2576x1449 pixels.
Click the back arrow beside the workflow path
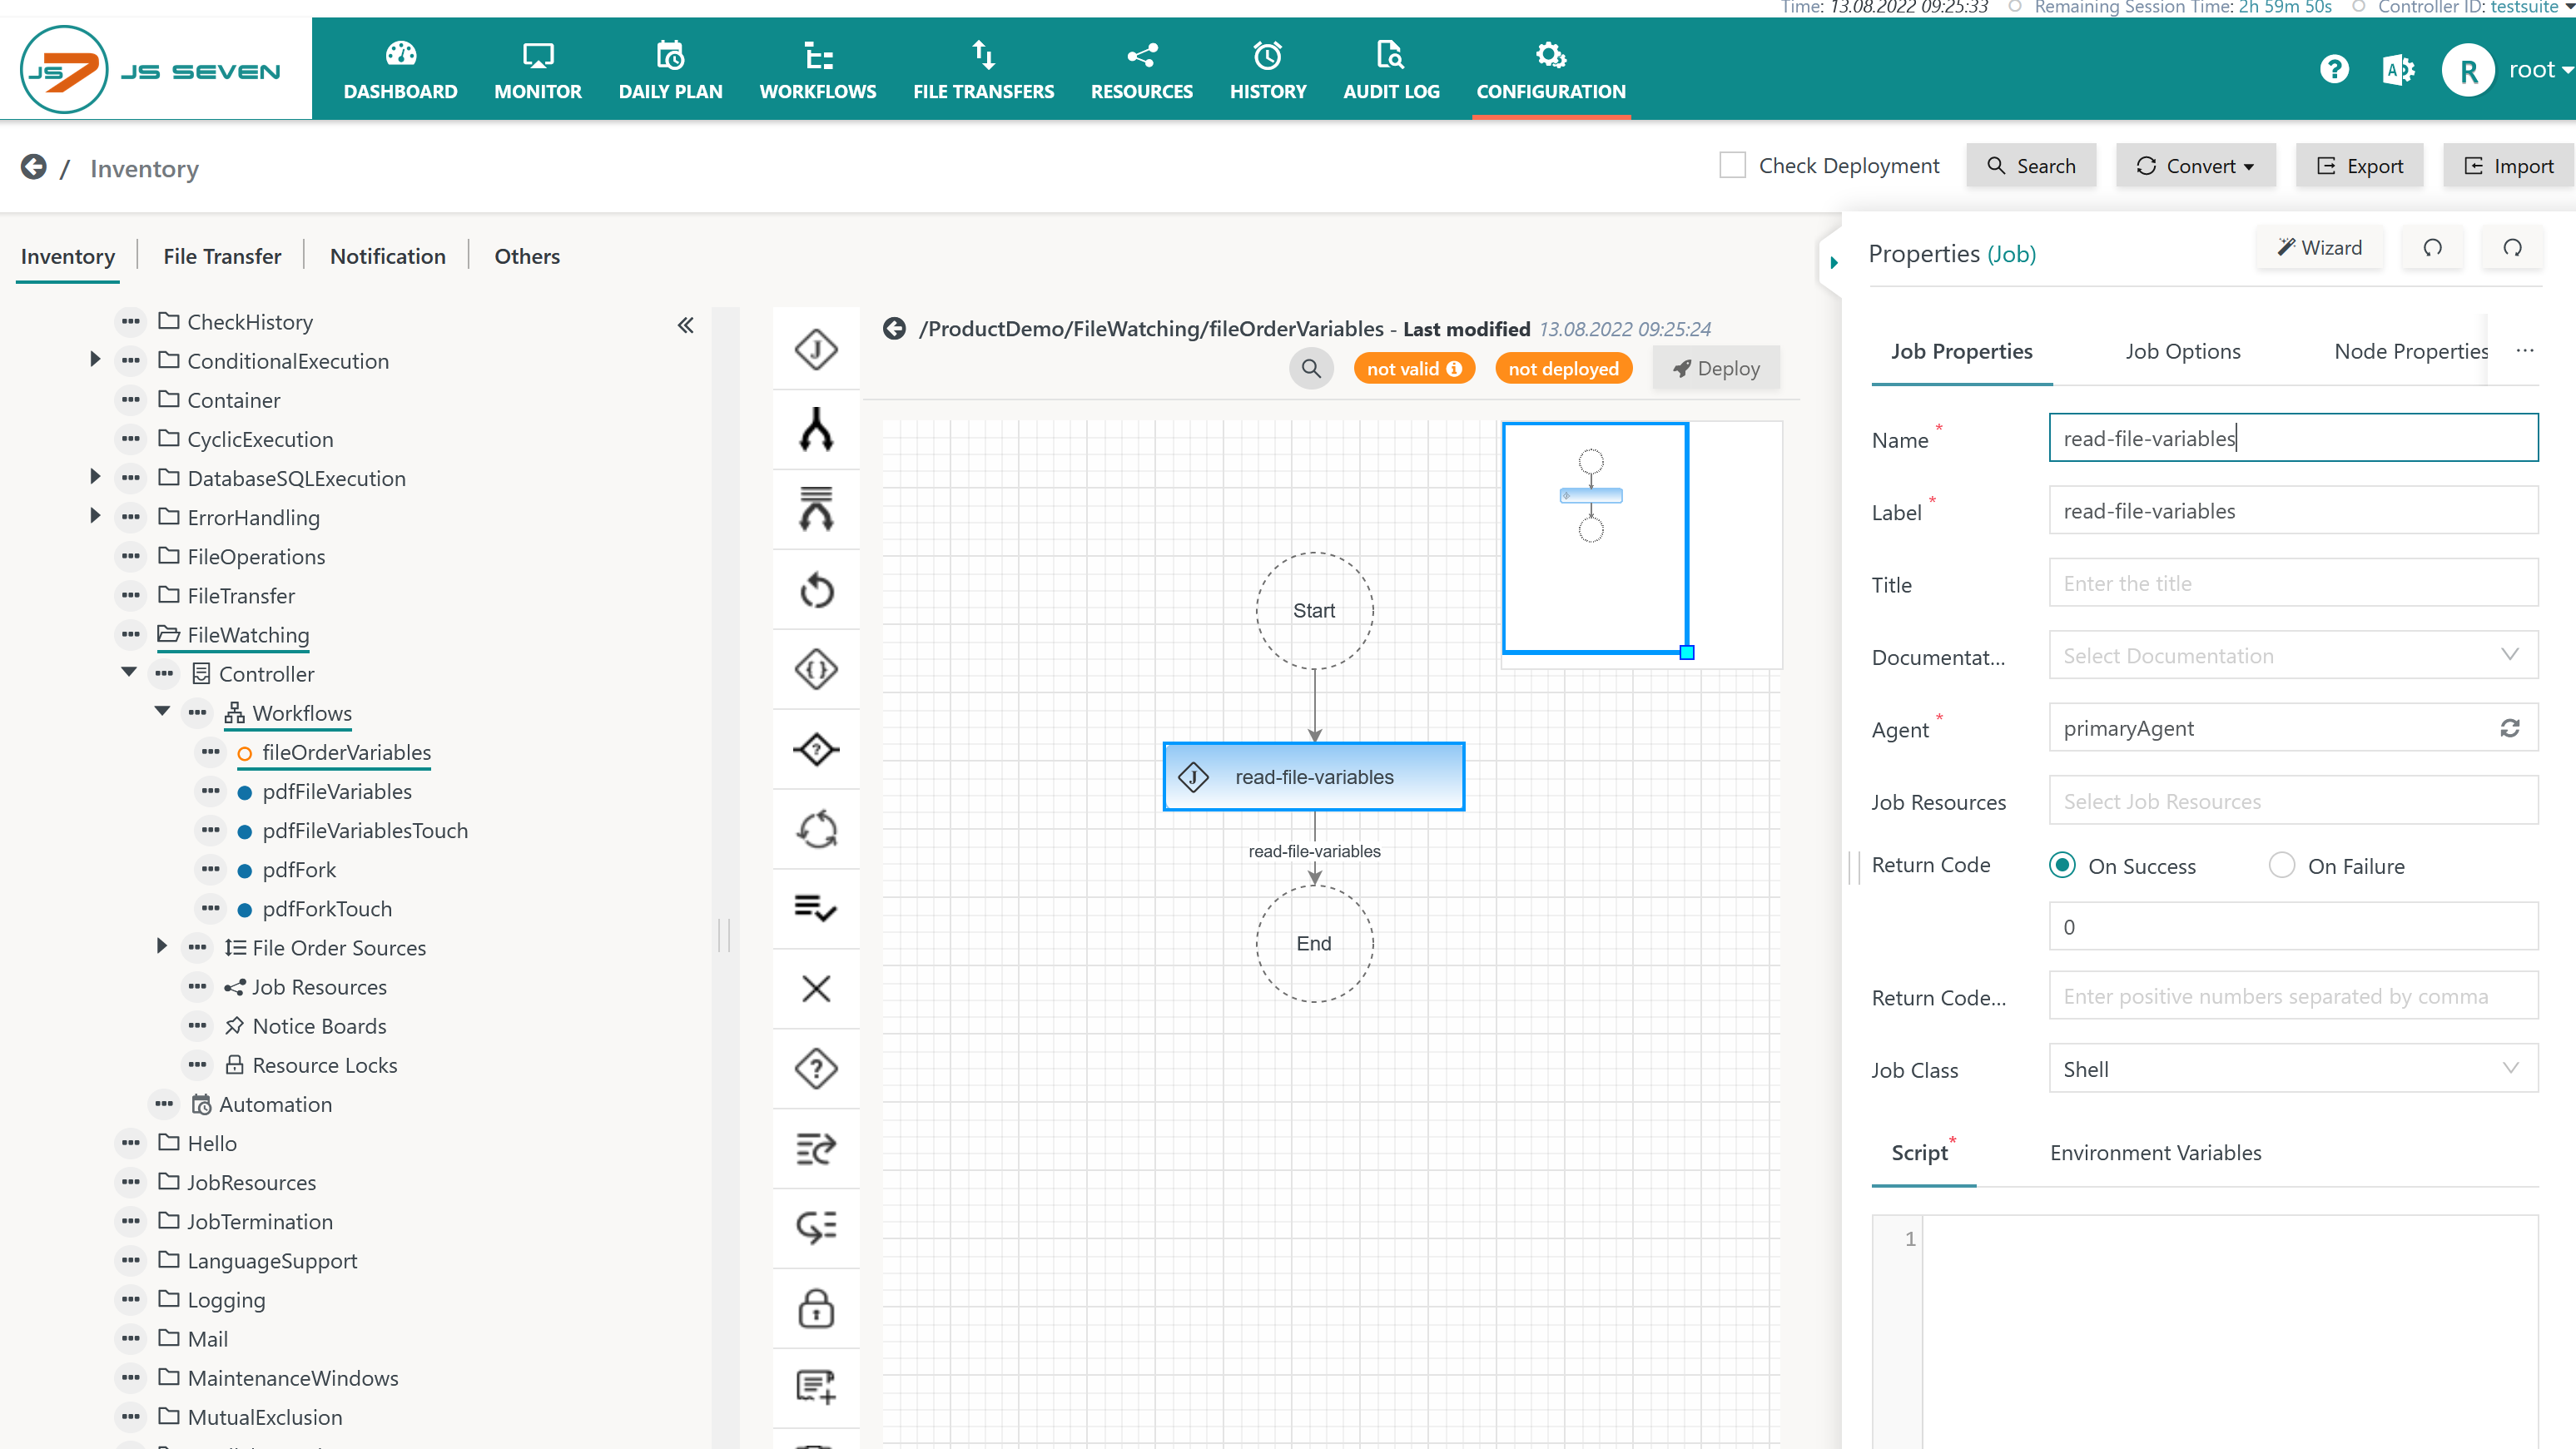tap(894, 328)
